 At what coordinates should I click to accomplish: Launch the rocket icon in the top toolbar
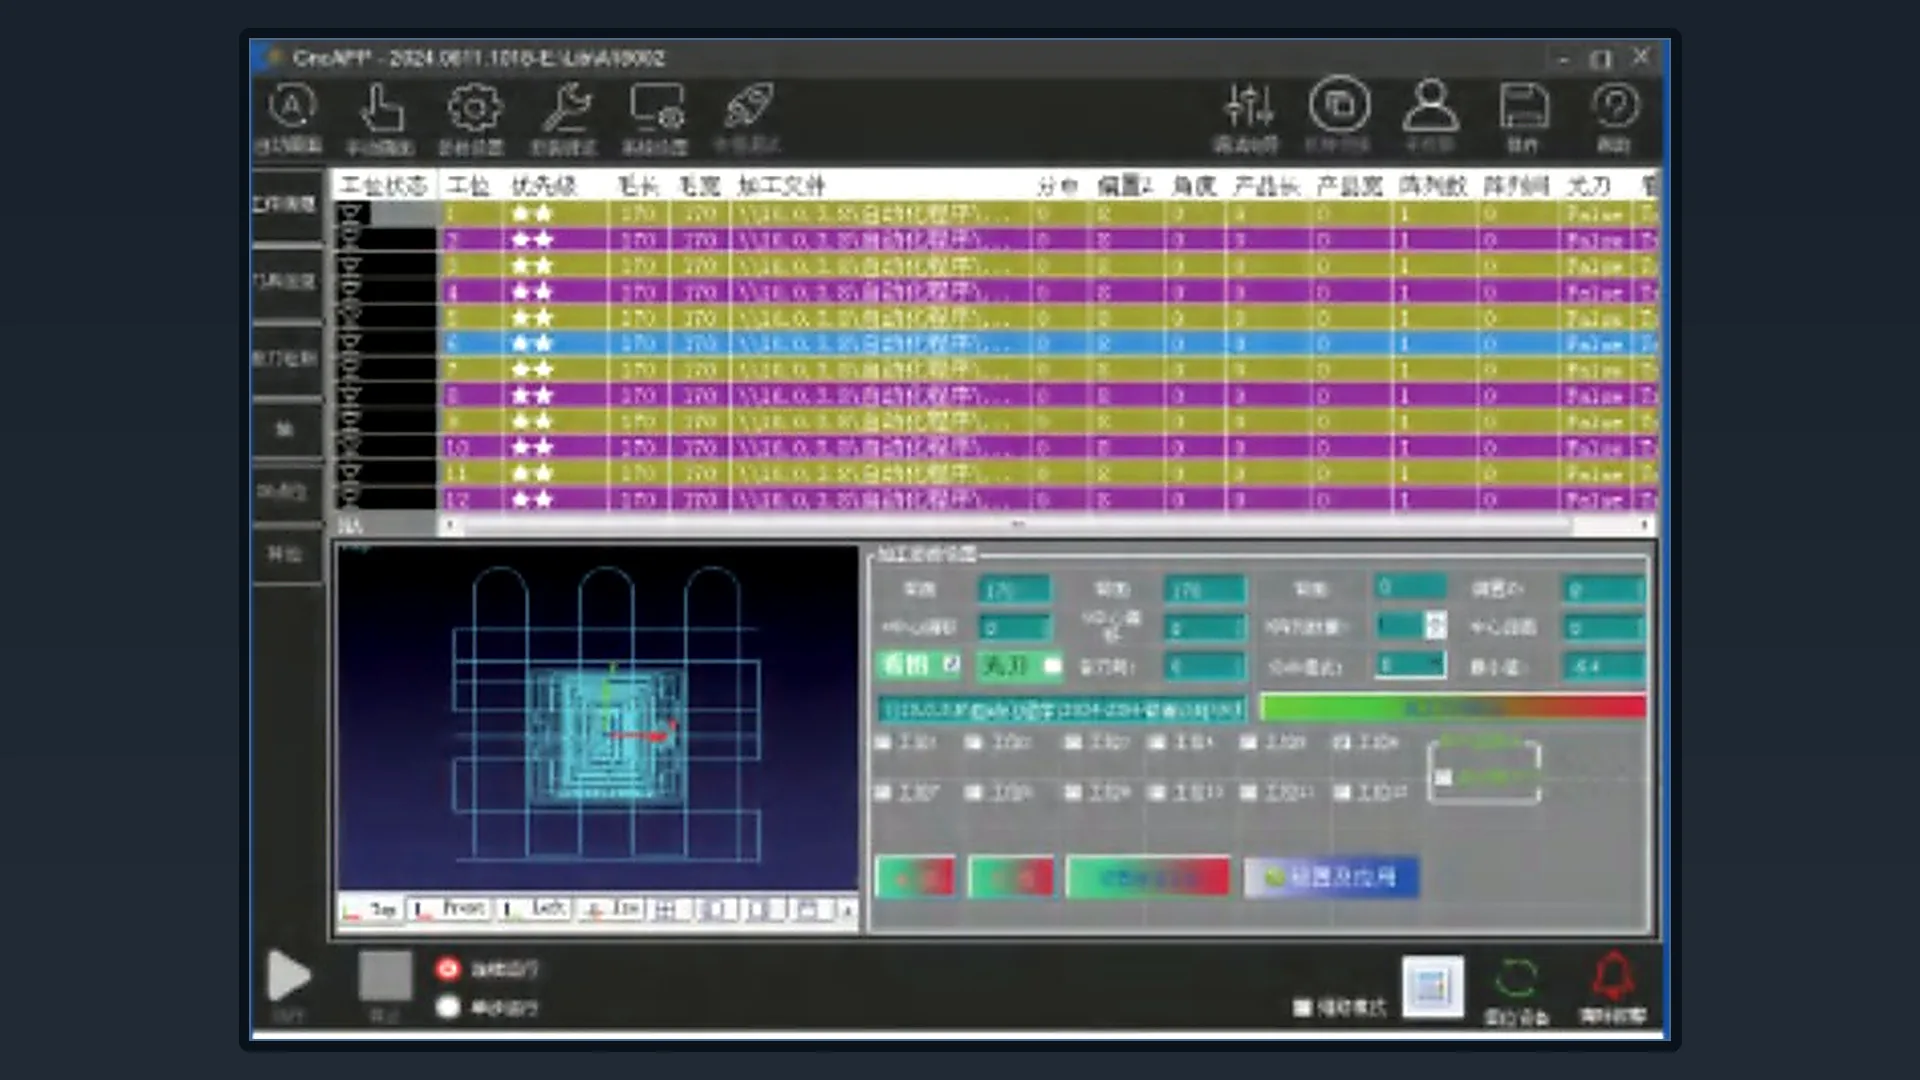pyautogui.click(x=748, y=107)
